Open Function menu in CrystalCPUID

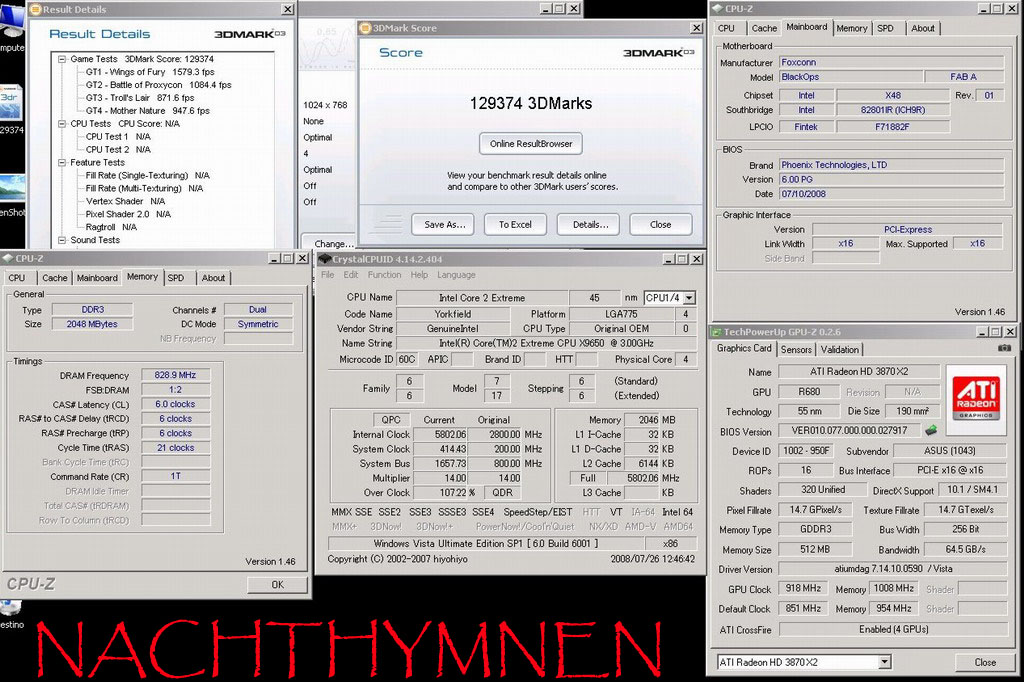pyautogui.click(x=384, y=275)
